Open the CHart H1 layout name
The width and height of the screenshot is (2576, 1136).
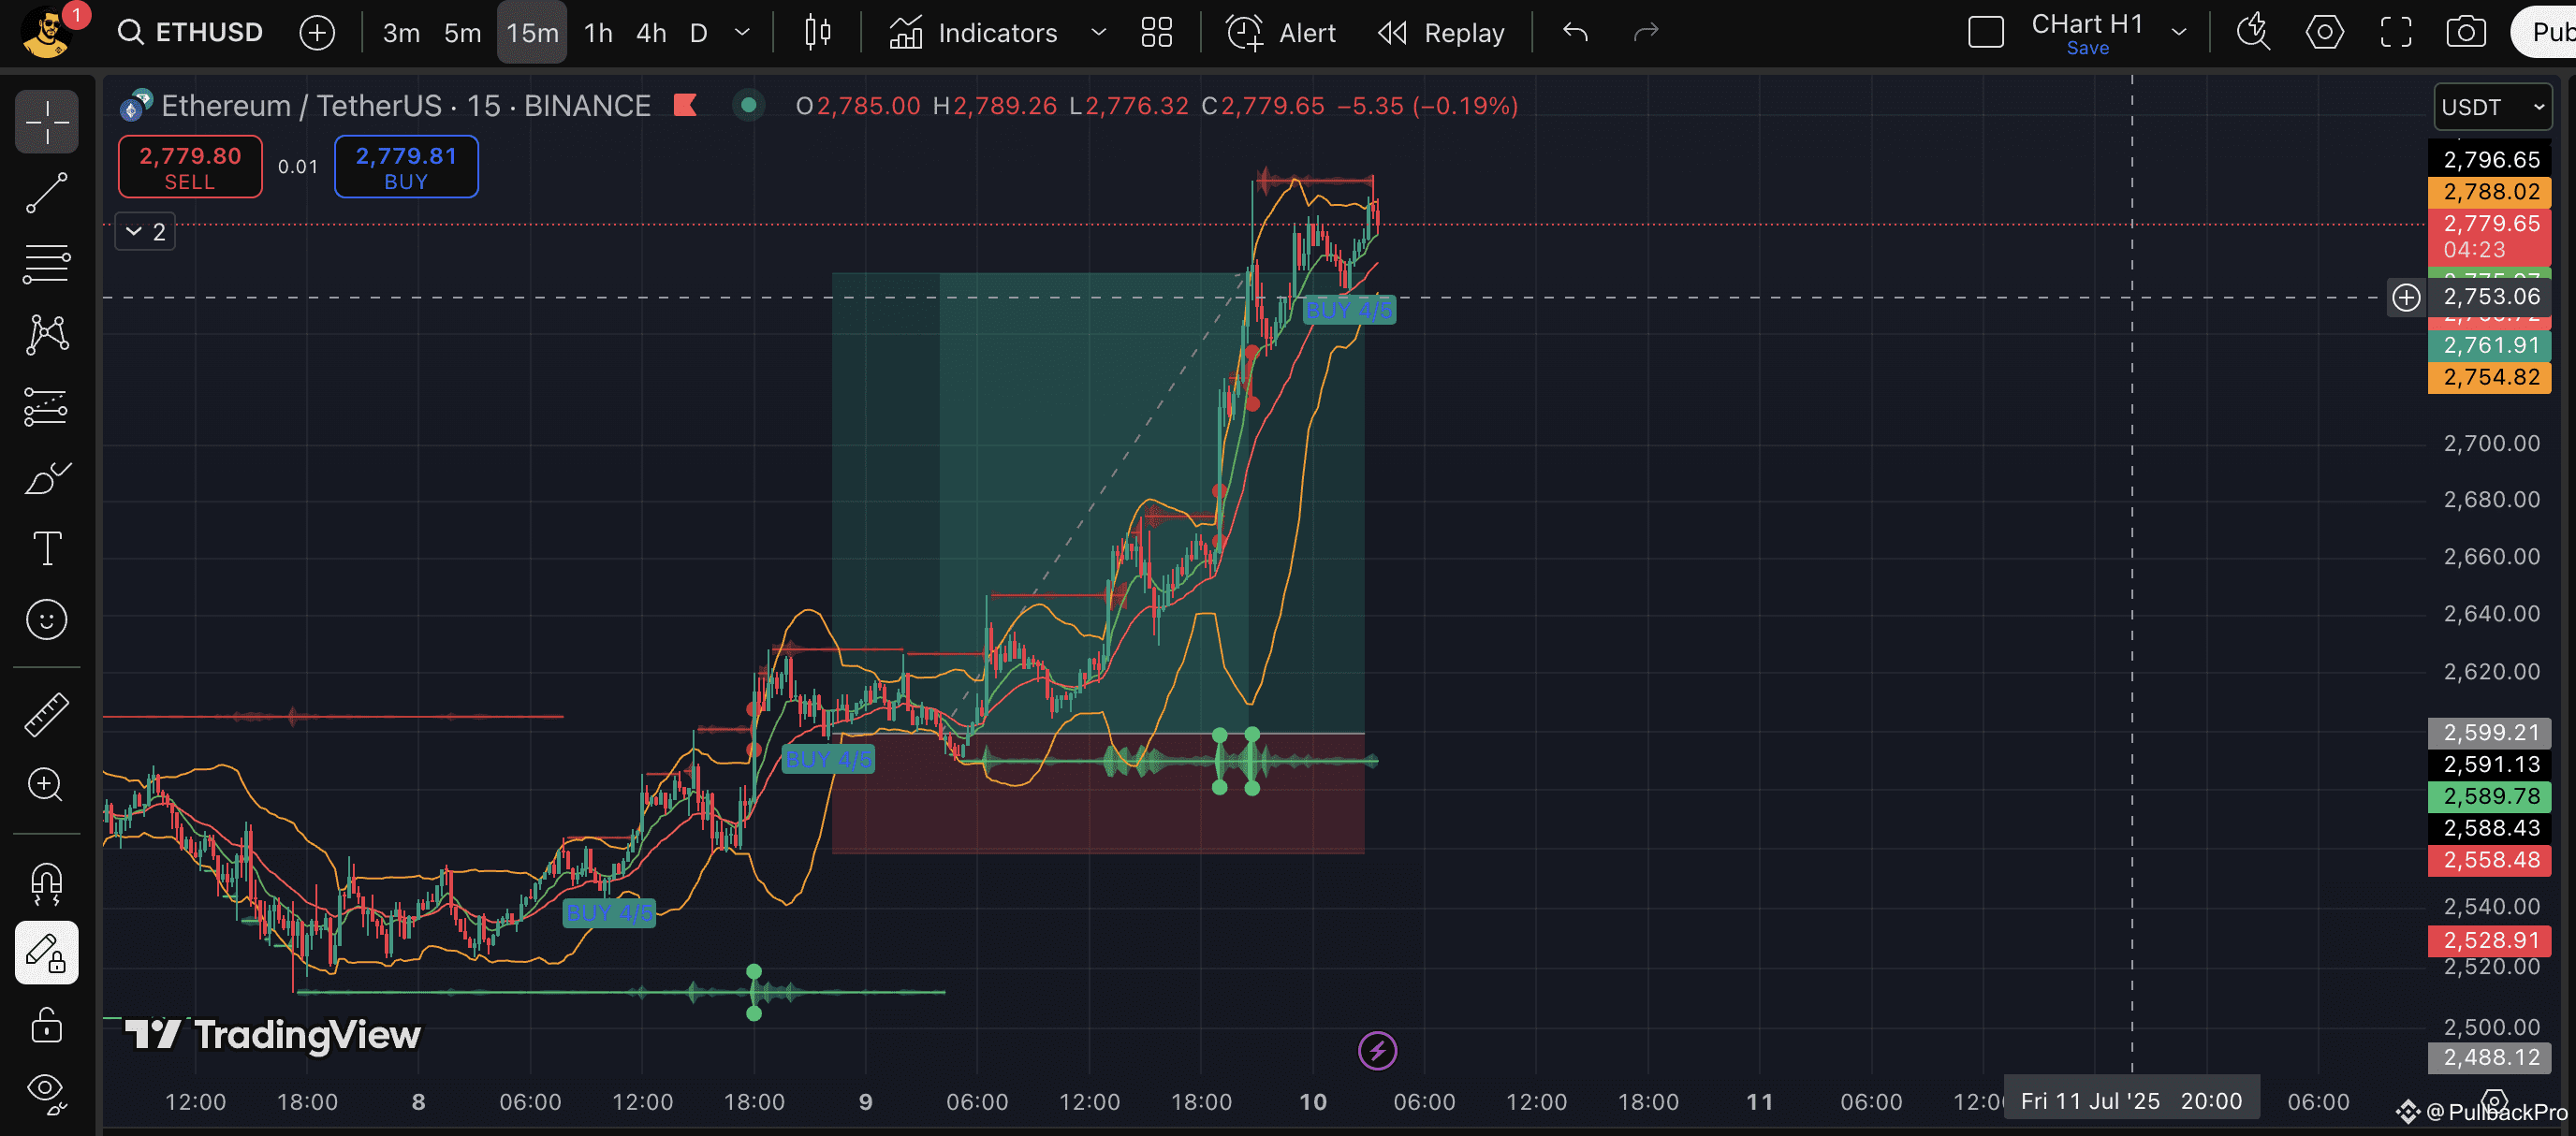tap(2087, 24)
